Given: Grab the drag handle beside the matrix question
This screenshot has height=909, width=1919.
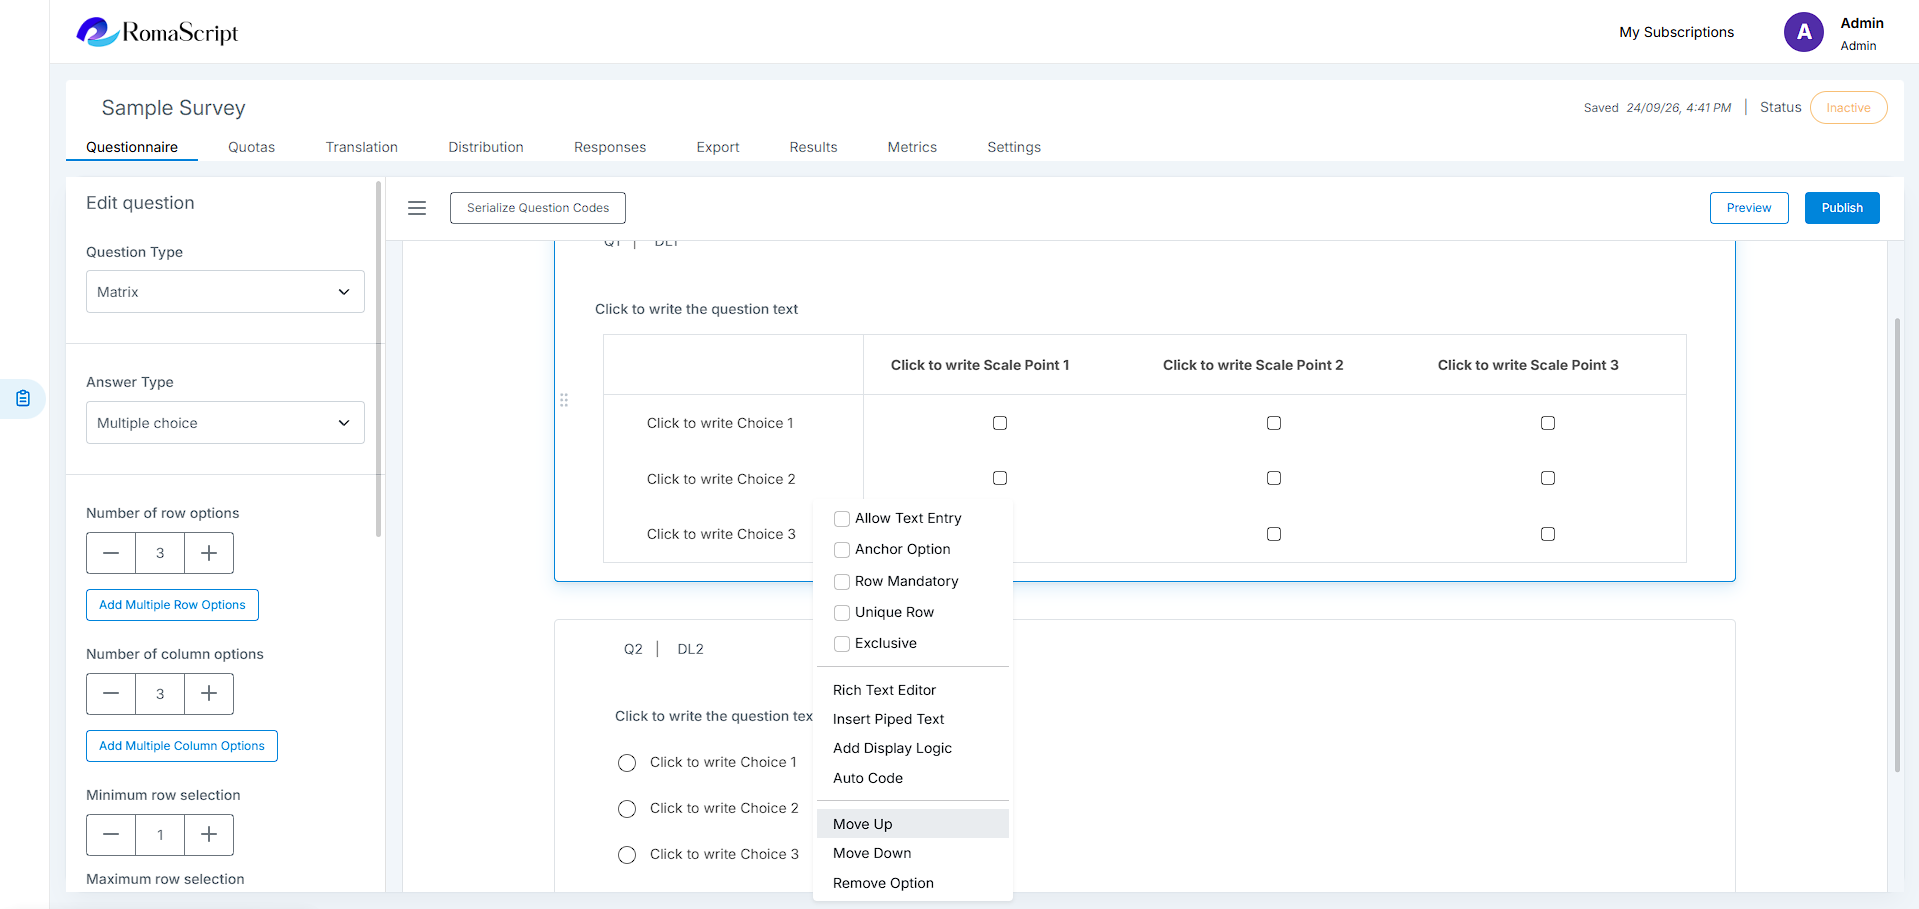Looking at the screenshot, I should click(564, 400).
